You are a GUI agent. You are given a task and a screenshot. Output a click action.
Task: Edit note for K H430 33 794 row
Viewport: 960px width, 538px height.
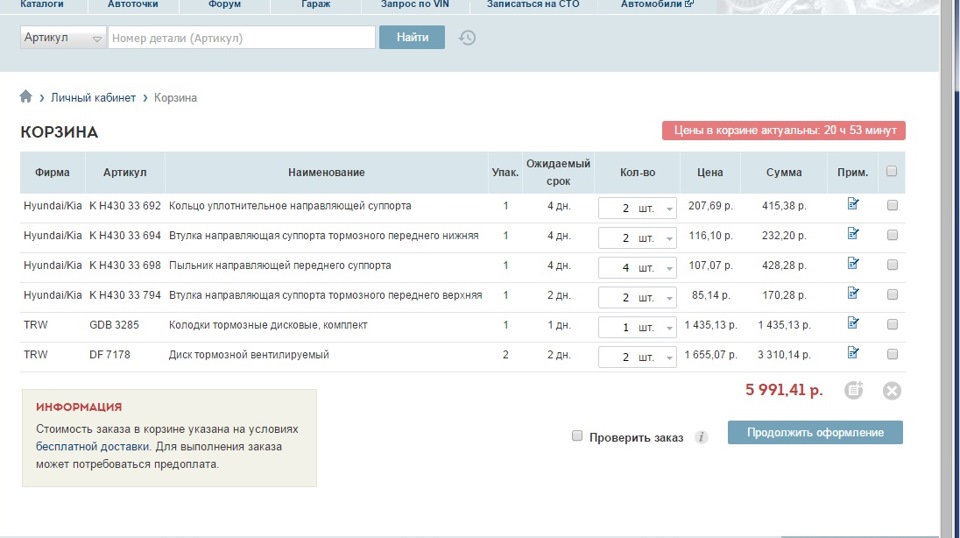pyautogui.click(x=853, y=293)
